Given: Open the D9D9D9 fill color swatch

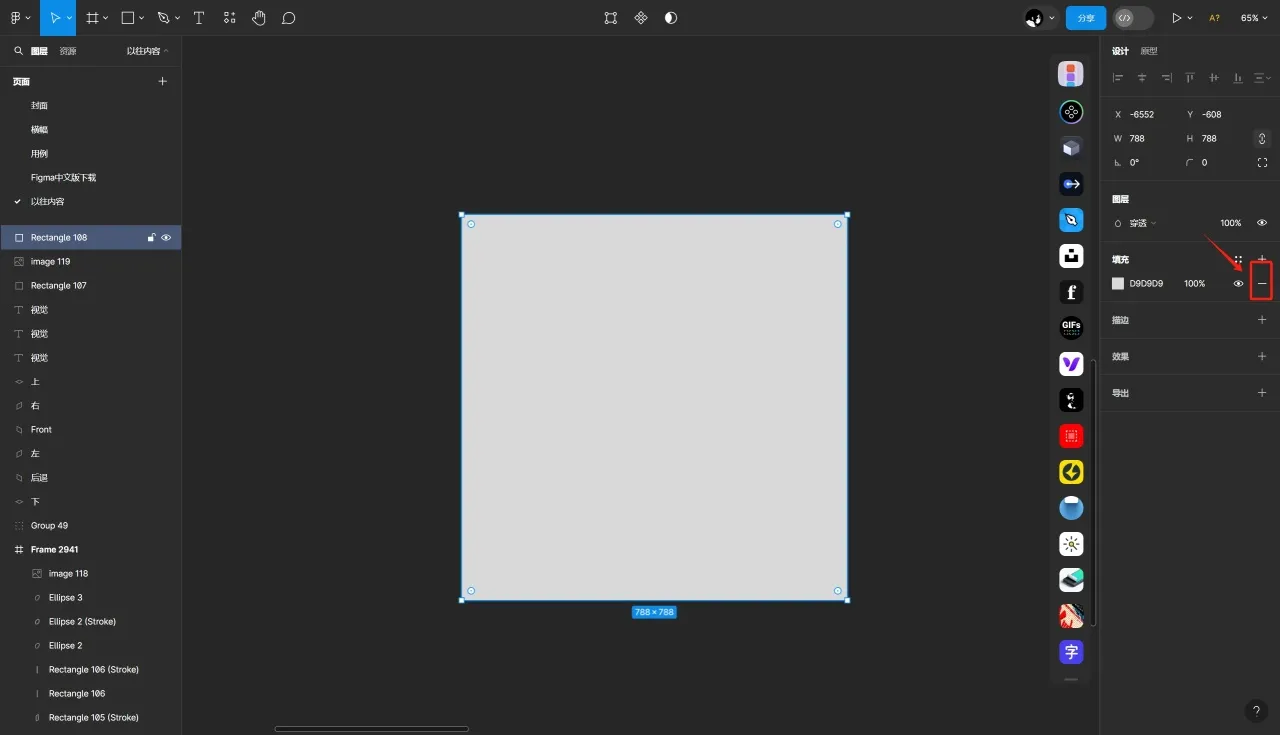Looking at the screenshot, I should 1118,284.
